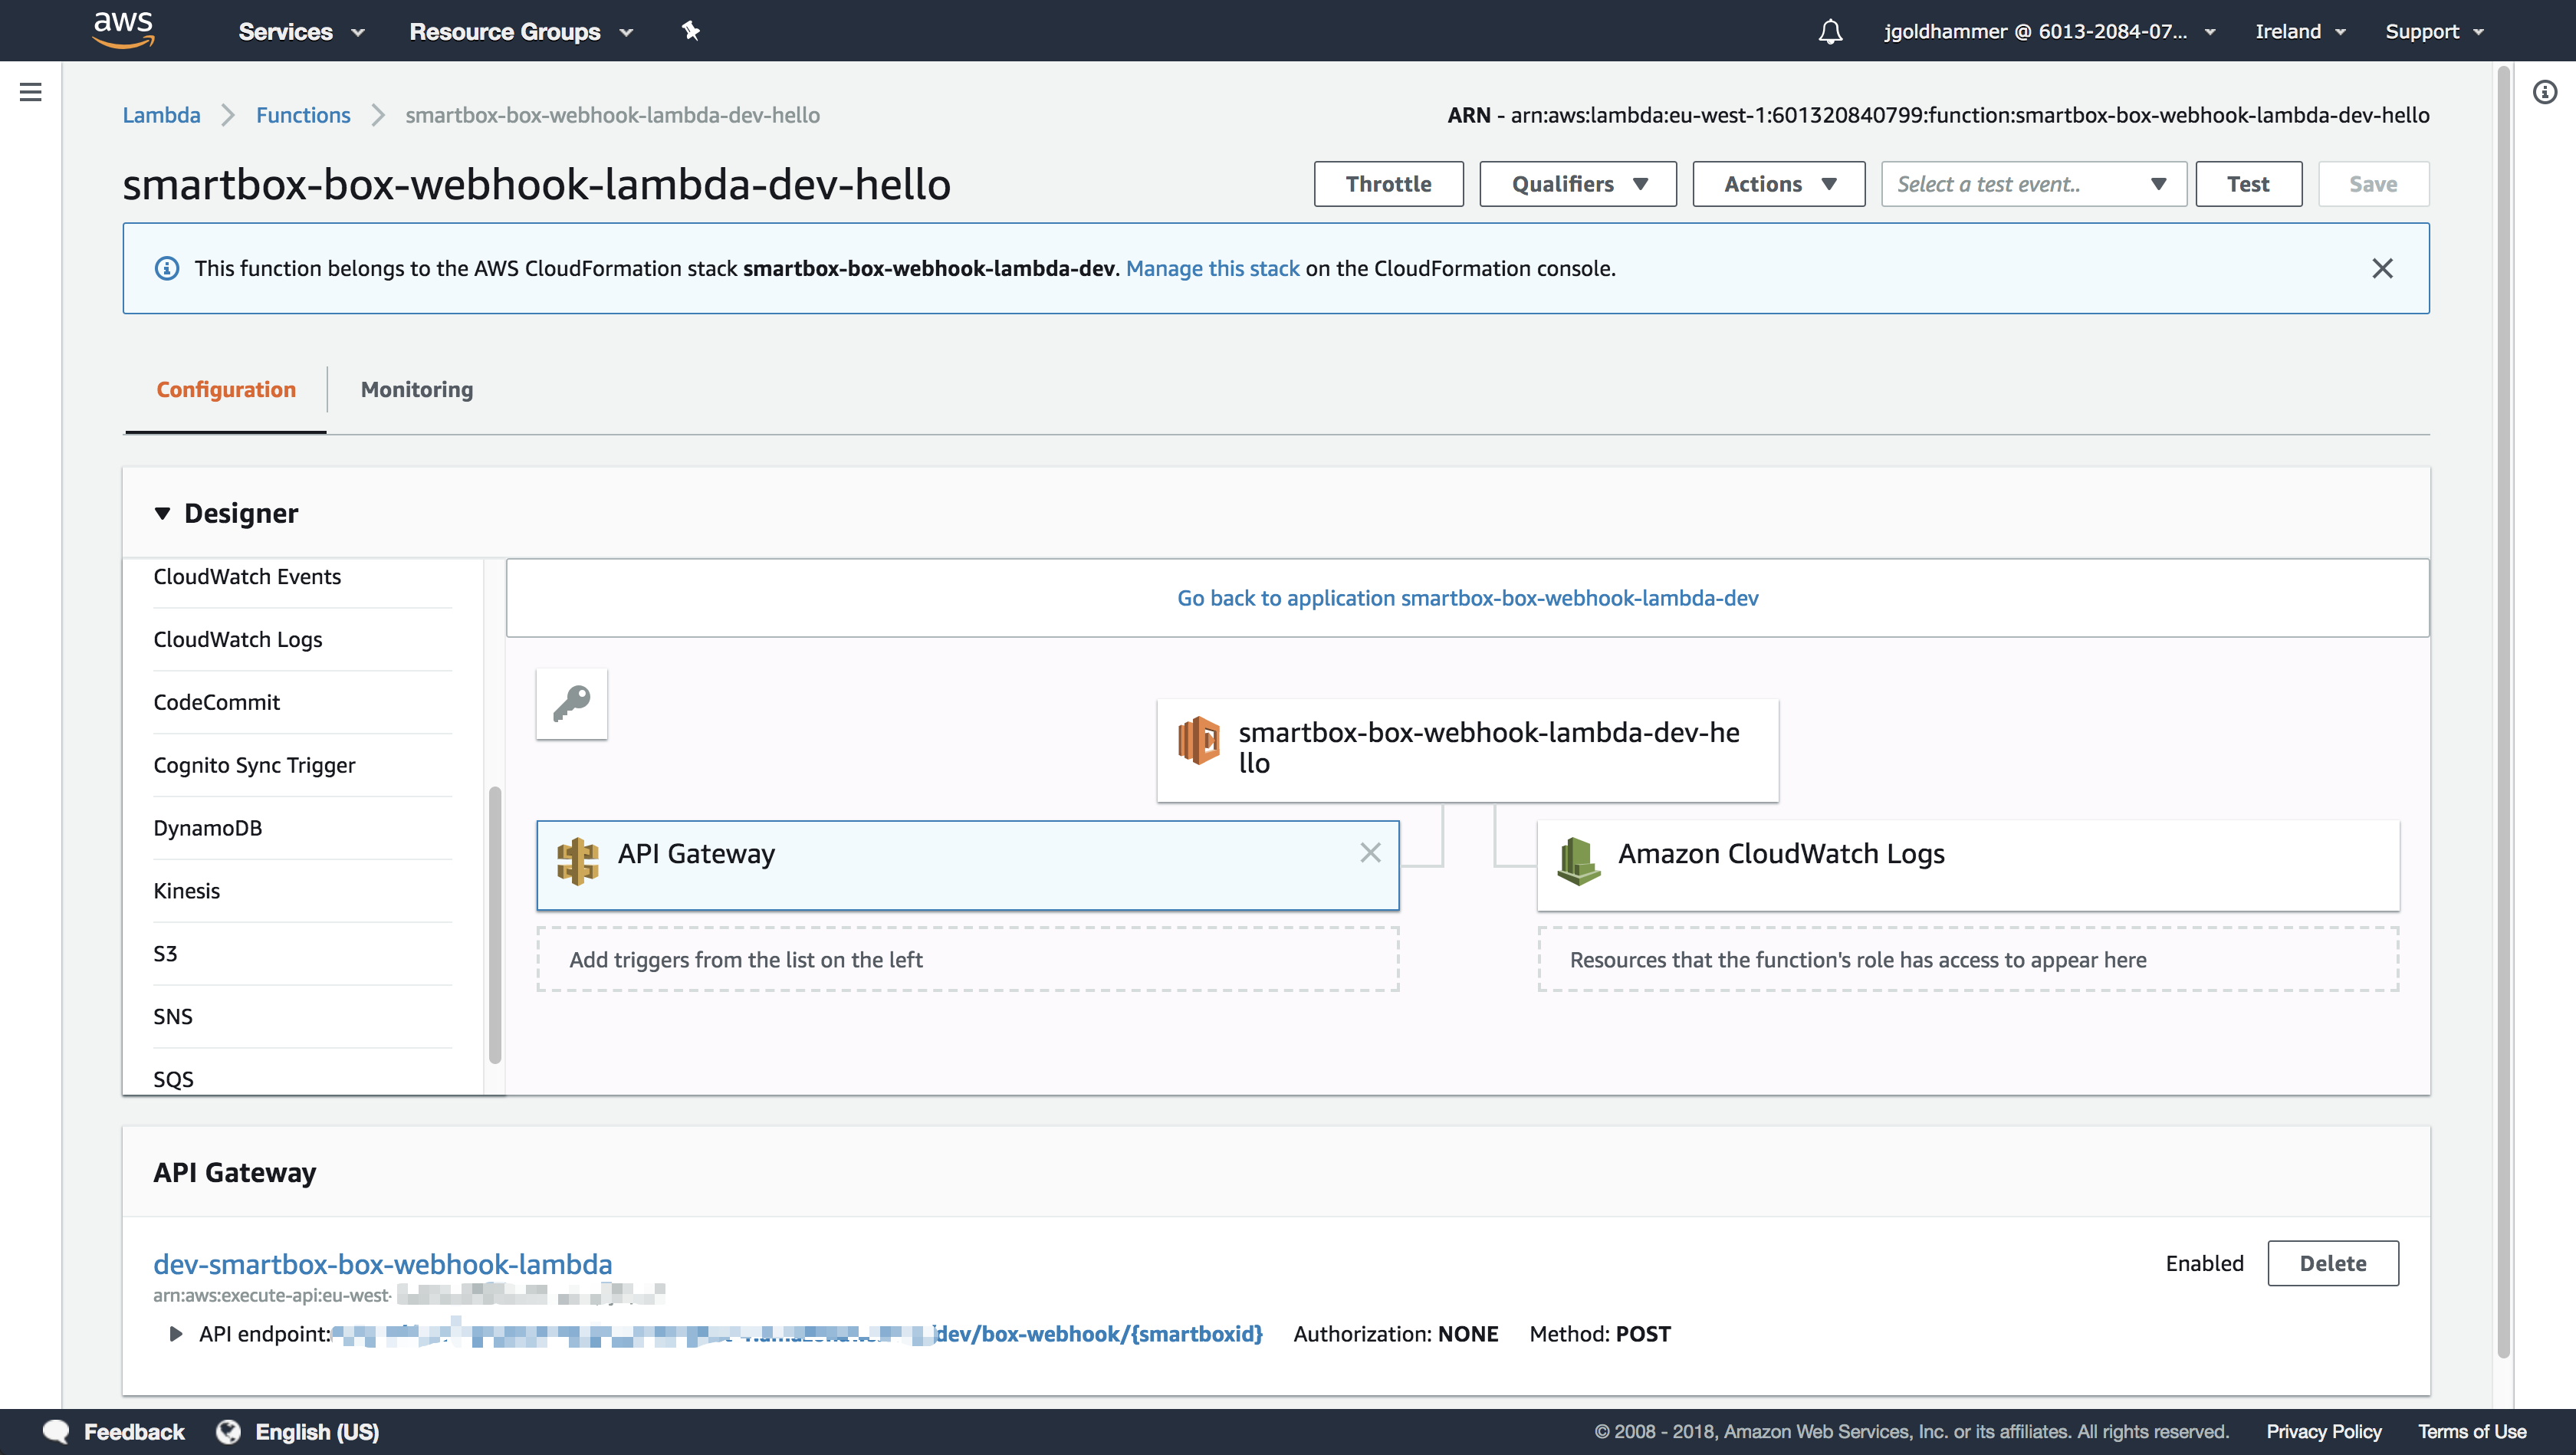Screen dimensions: 2576x1455
Task: Click the Test button
Action: pos(2248,183)
